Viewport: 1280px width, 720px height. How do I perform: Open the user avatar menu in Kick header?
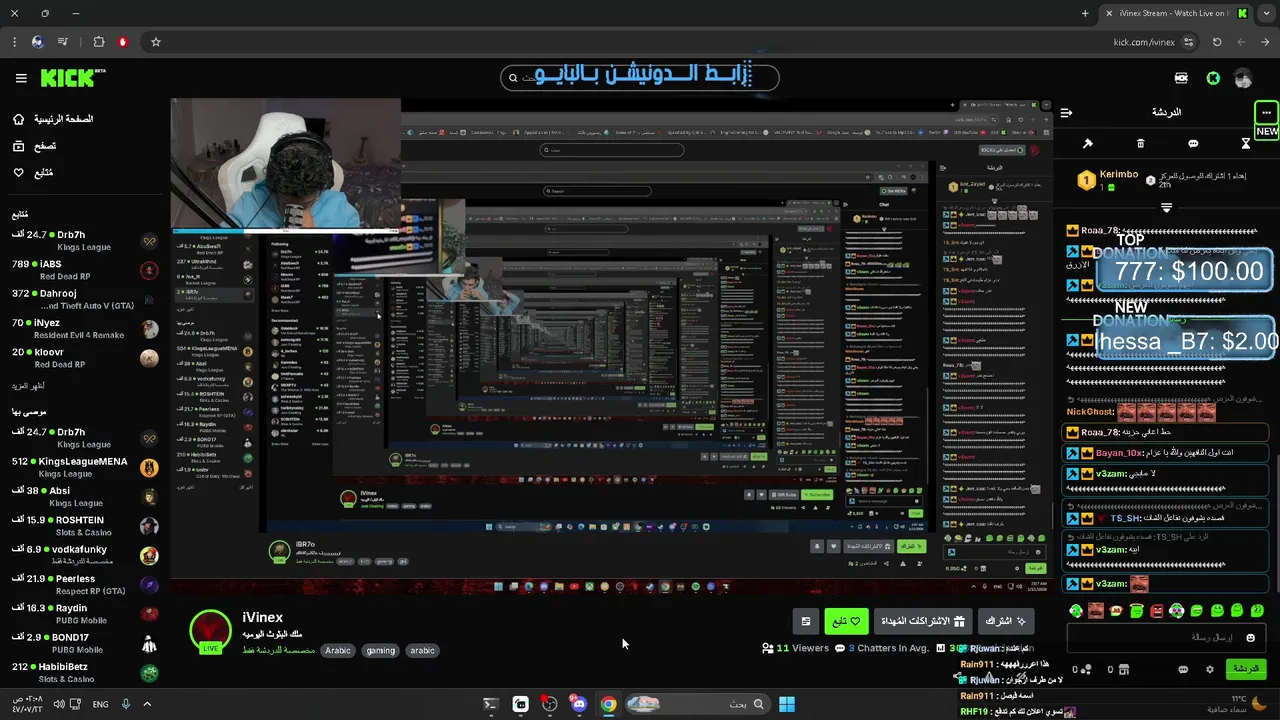coord(1243,78)
